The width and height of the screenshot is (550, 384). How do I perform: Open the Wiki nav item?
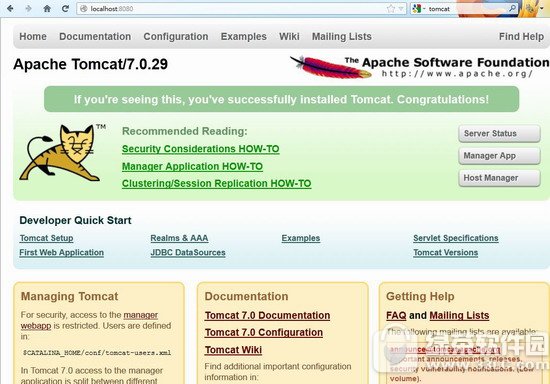click(x=289, y=36)
